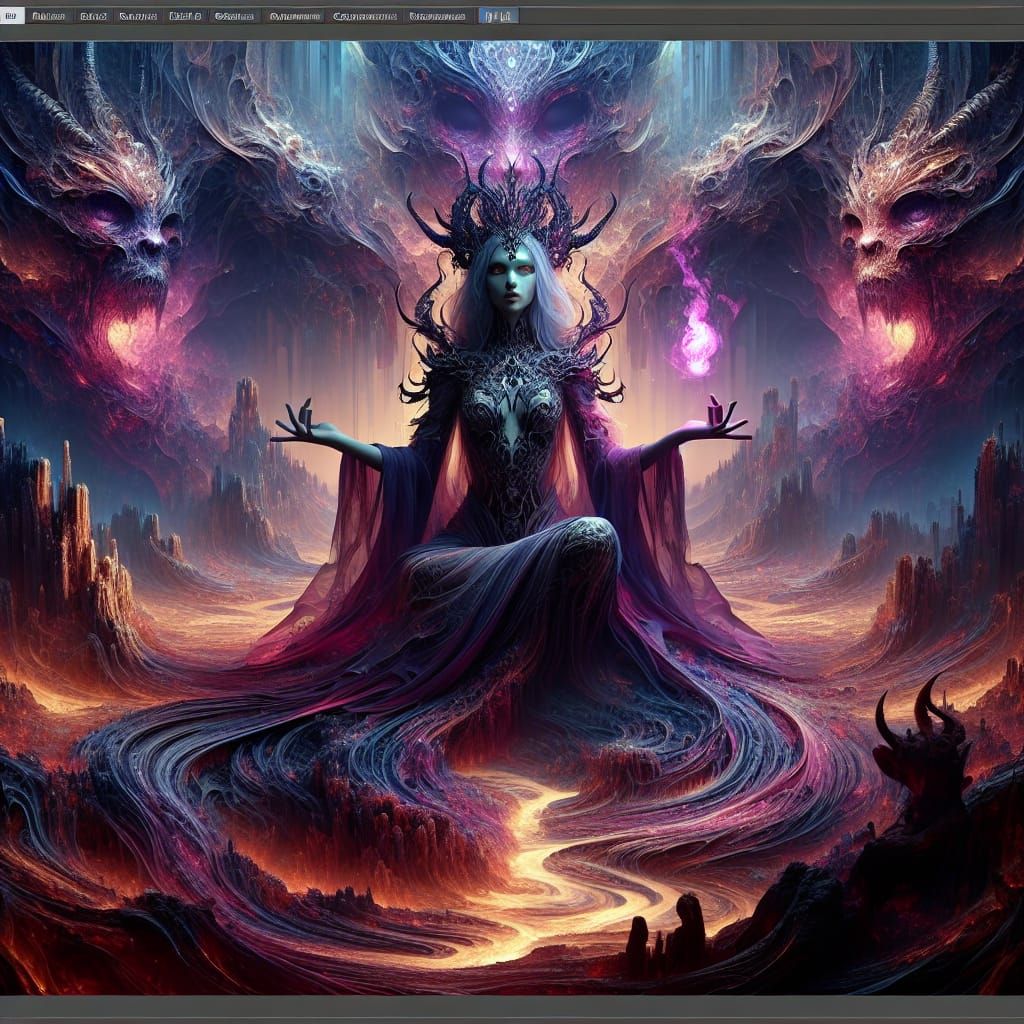Click the small paired icon button near toolbar center
Image resolution: width=1024 pixels, height=1024 pixels.
tap(497, 15)
